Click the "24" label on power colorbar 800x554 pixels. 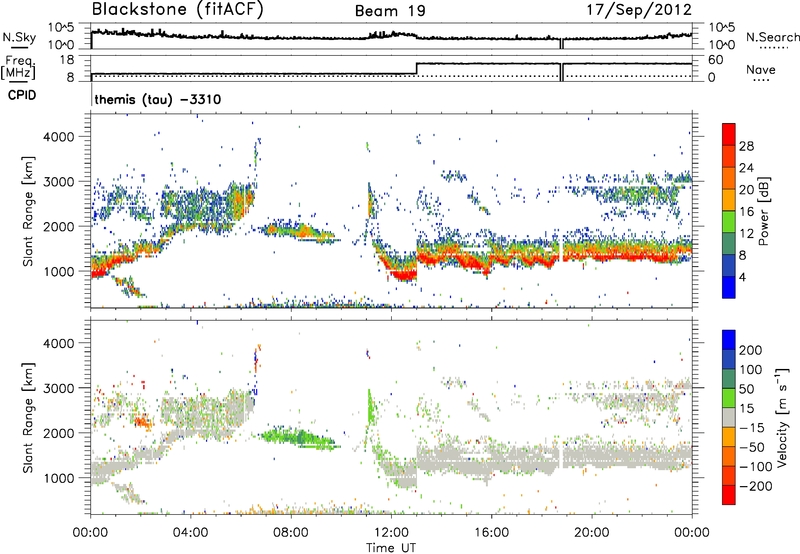point(746,168)
